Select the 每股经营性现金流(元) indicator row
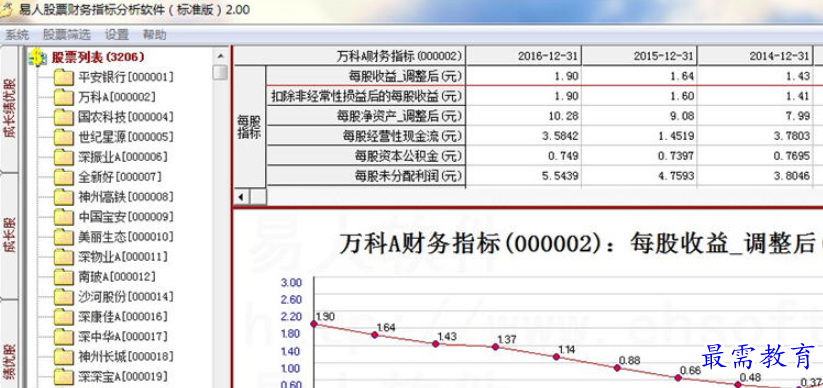The height and width of the screenshot is (388, 823). (366, 136)
